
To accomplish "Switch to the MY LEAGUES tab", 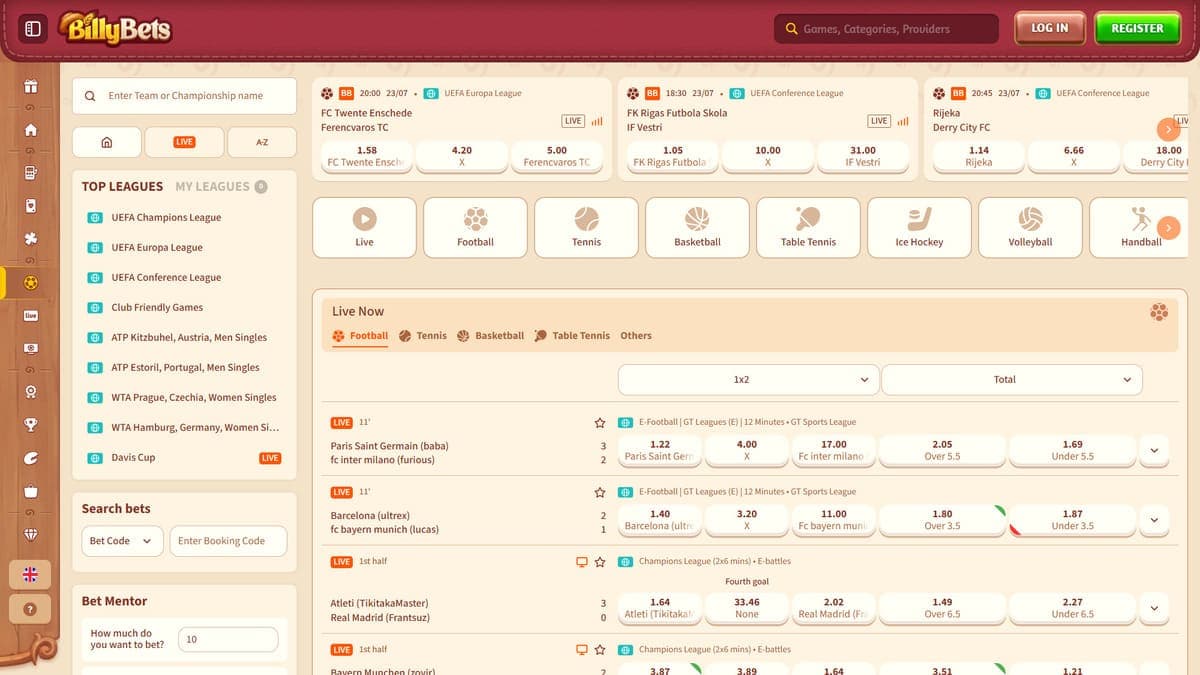I will click(221, 186).
